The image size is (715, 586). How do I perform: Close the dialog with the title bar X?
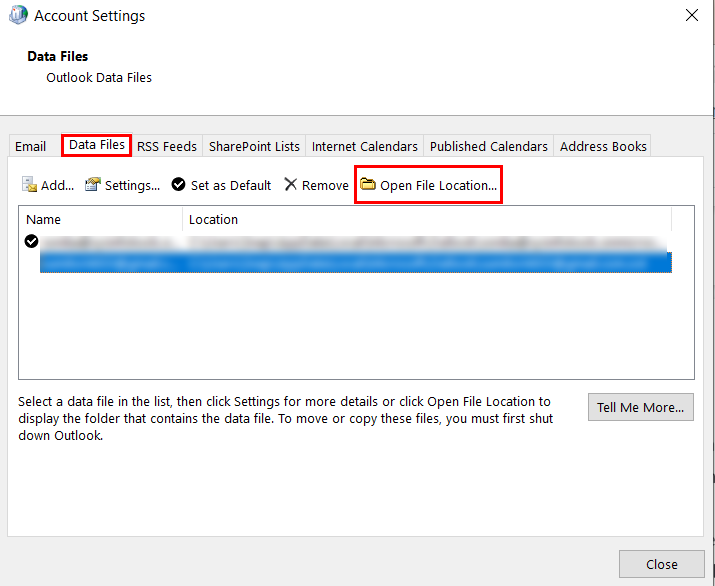691,15
